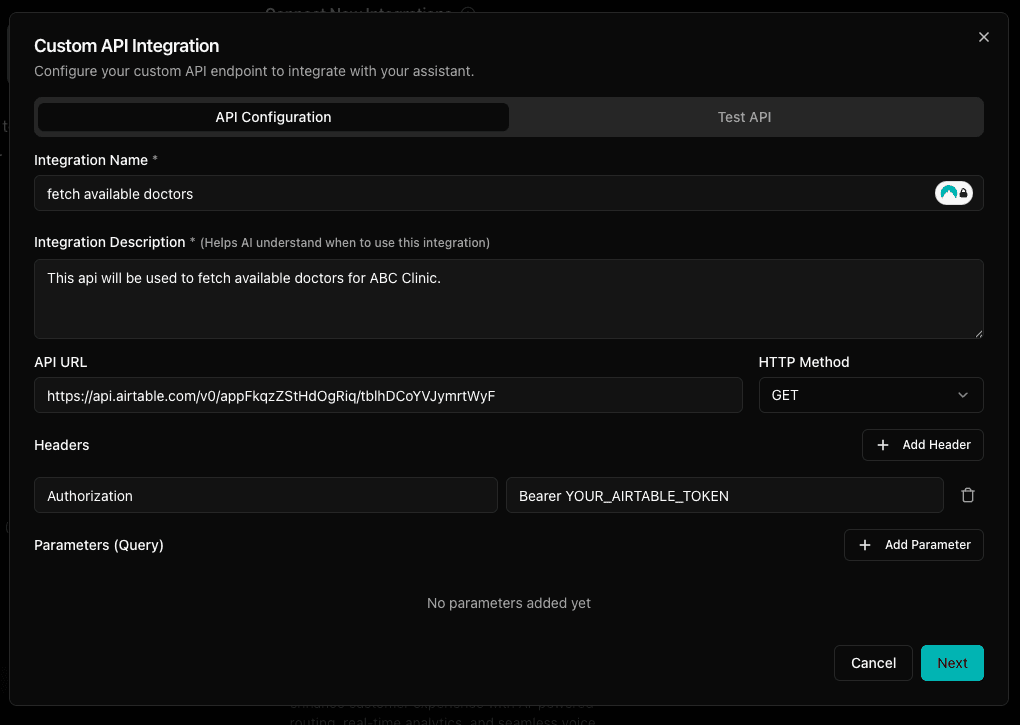
Task: Click the Add Header button
Action: [922, 444]
